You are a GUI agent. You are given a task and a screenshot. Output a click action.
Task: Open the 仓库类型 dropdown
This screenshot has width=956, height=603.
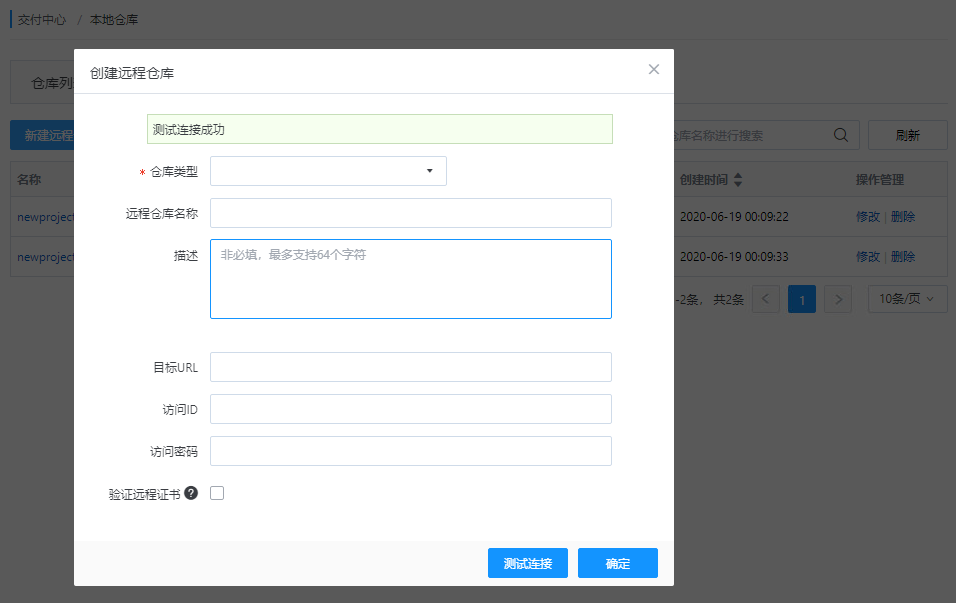tap(328, 171)
